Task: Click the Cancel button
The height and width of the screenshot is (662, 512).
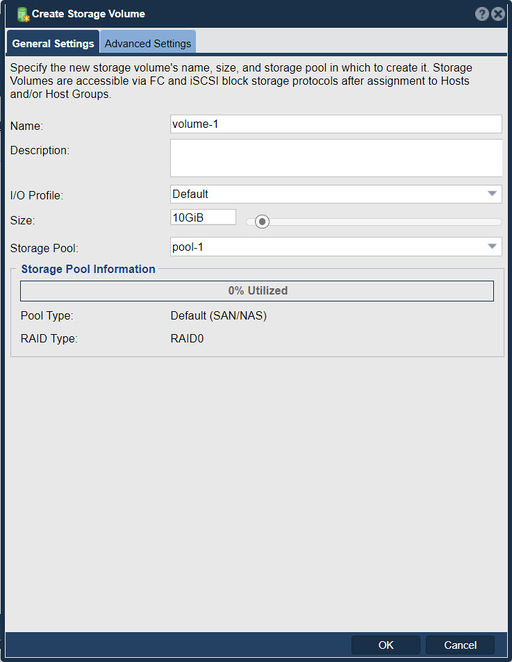Action: 460,645
